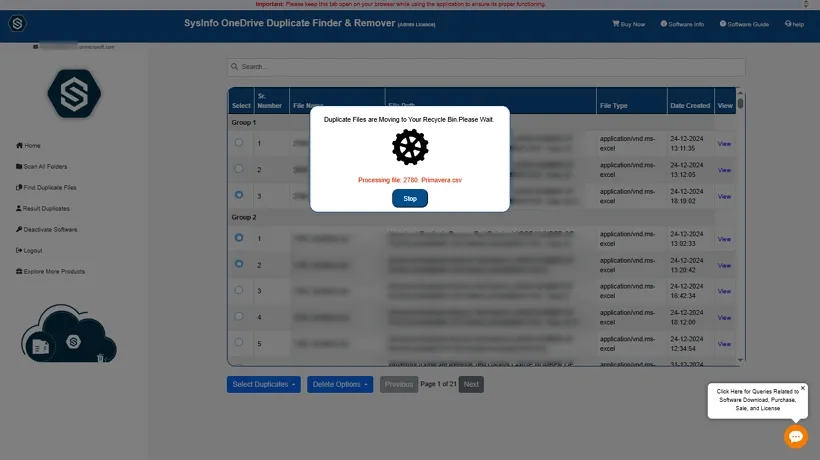Image resolution: width=820 pixels, height=460 pixels.
Task: View the file created at 13:02:33
Action: point(724,239)
